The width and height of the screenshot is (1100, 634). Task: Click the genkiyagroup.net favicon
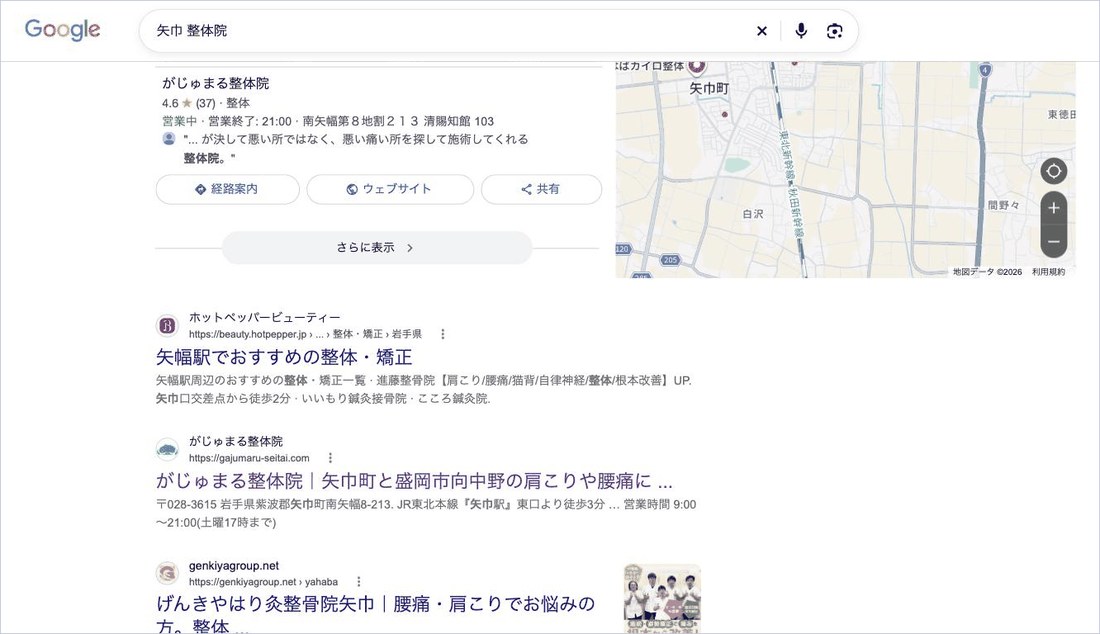(167, 574)
